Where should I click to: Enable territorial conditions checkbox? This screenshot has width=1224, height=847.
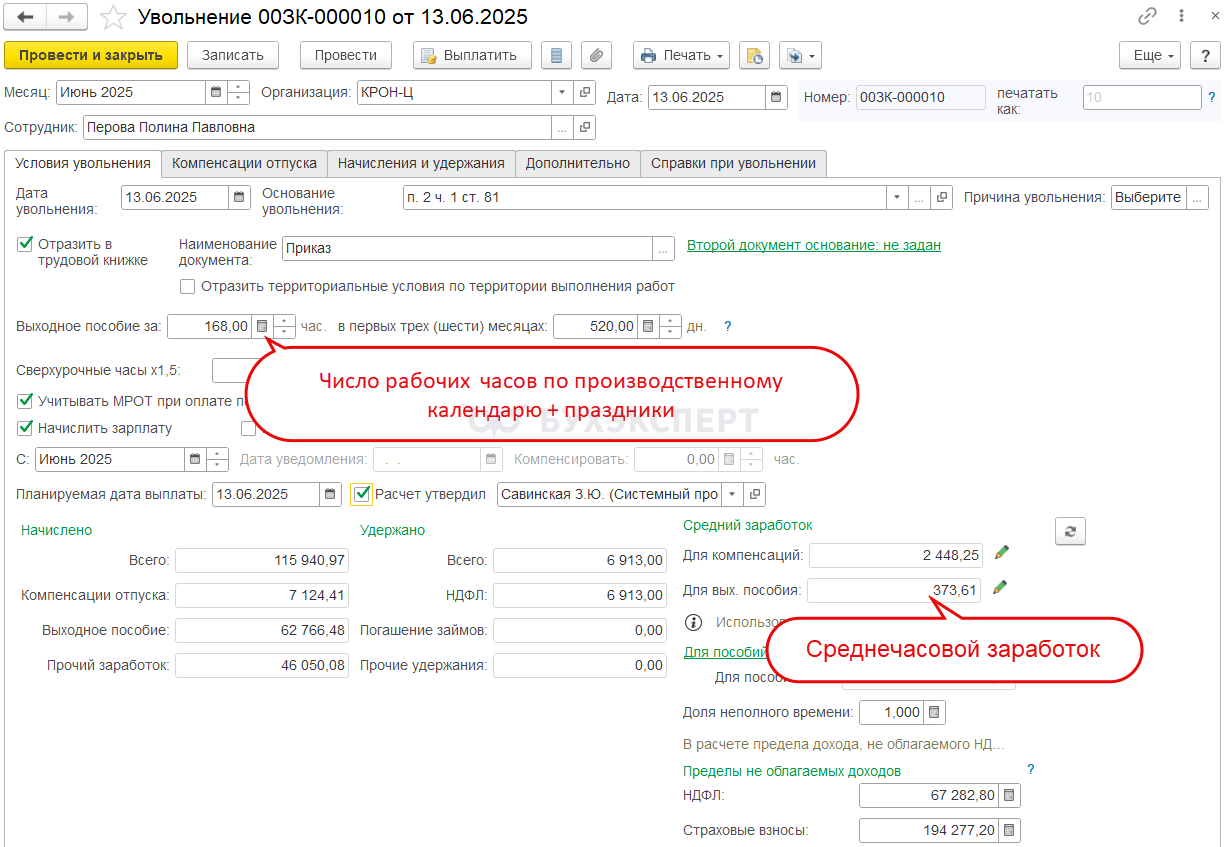[x=187, y=286]
